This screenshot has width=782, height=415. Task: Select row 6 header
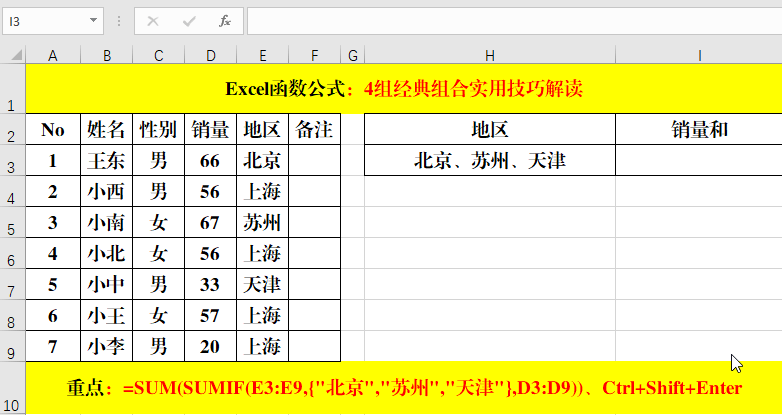13,253
